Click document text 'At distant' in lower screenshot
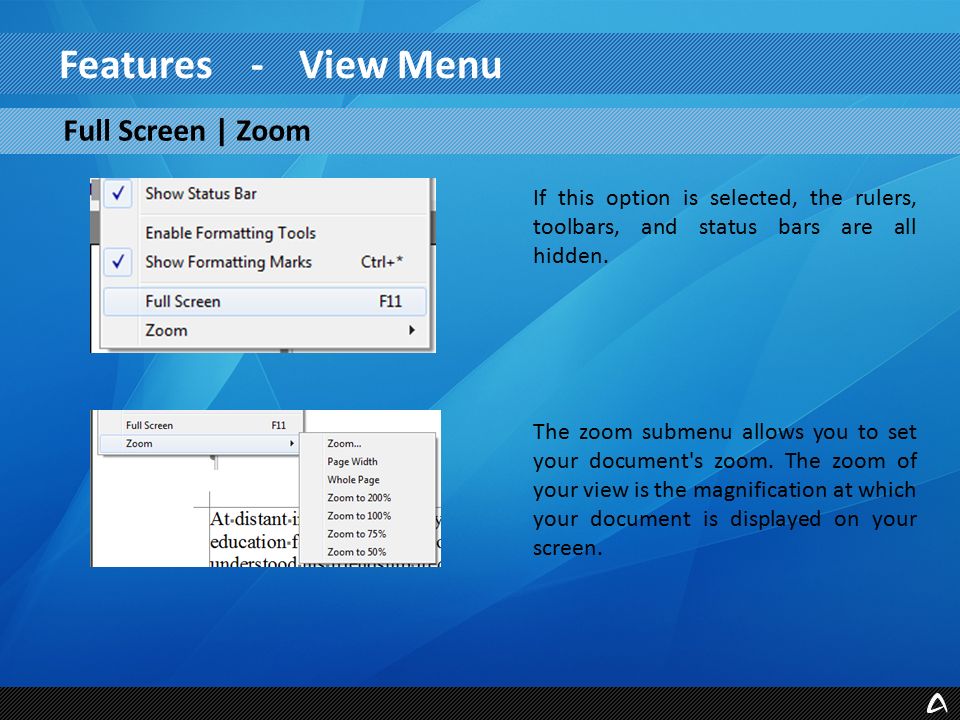The image size is (960, 720). tap(249, 519)
